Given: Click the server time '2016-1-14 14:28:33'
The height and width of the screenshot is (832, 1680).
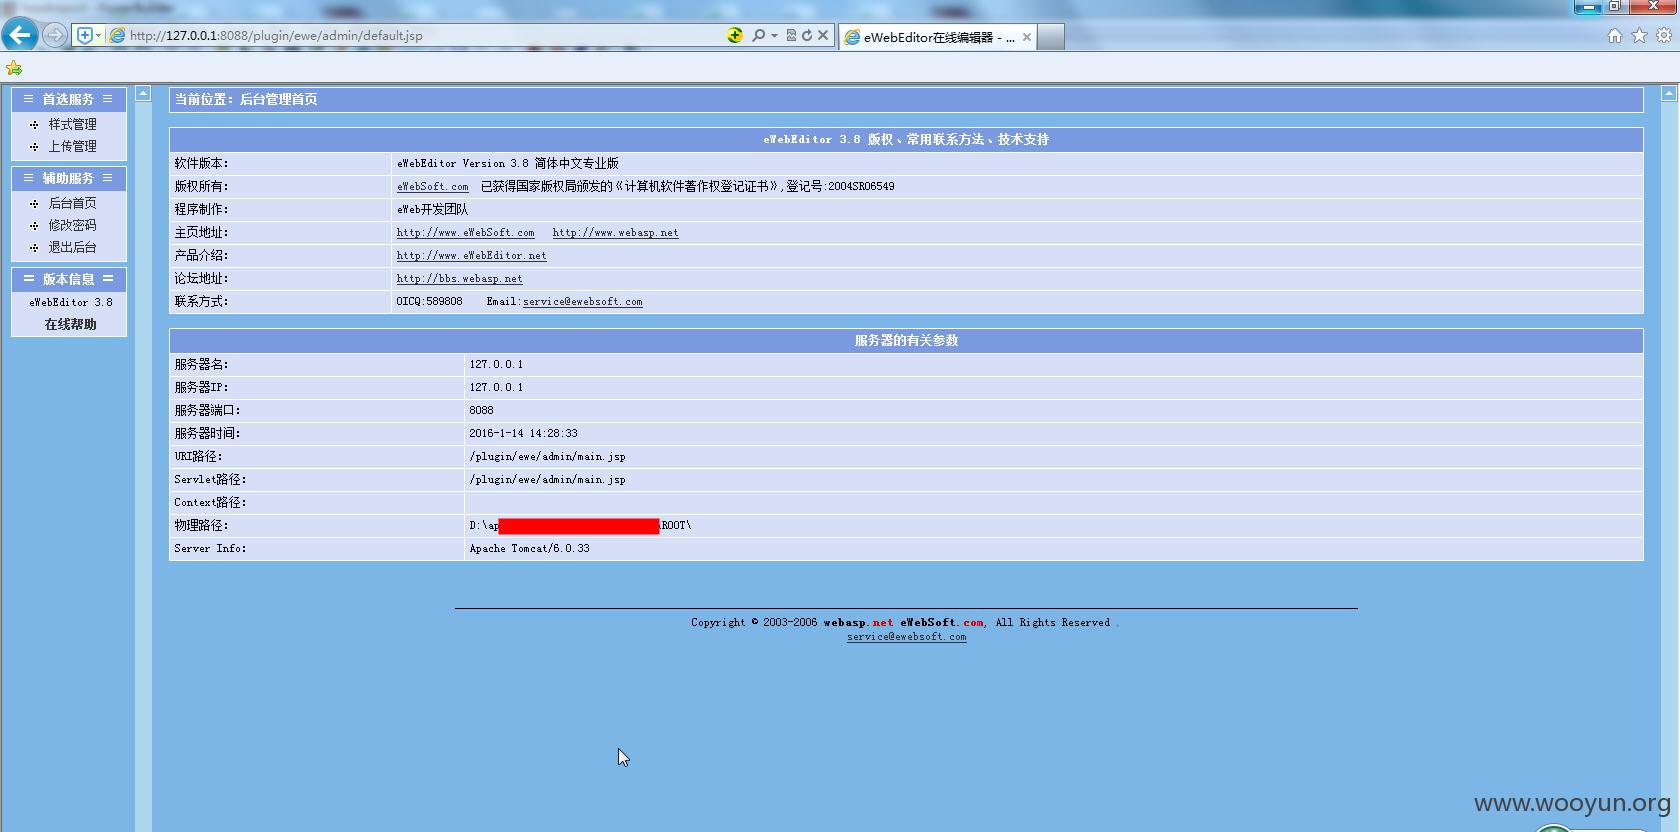Looking at the screenshot, I should point(523,434).
